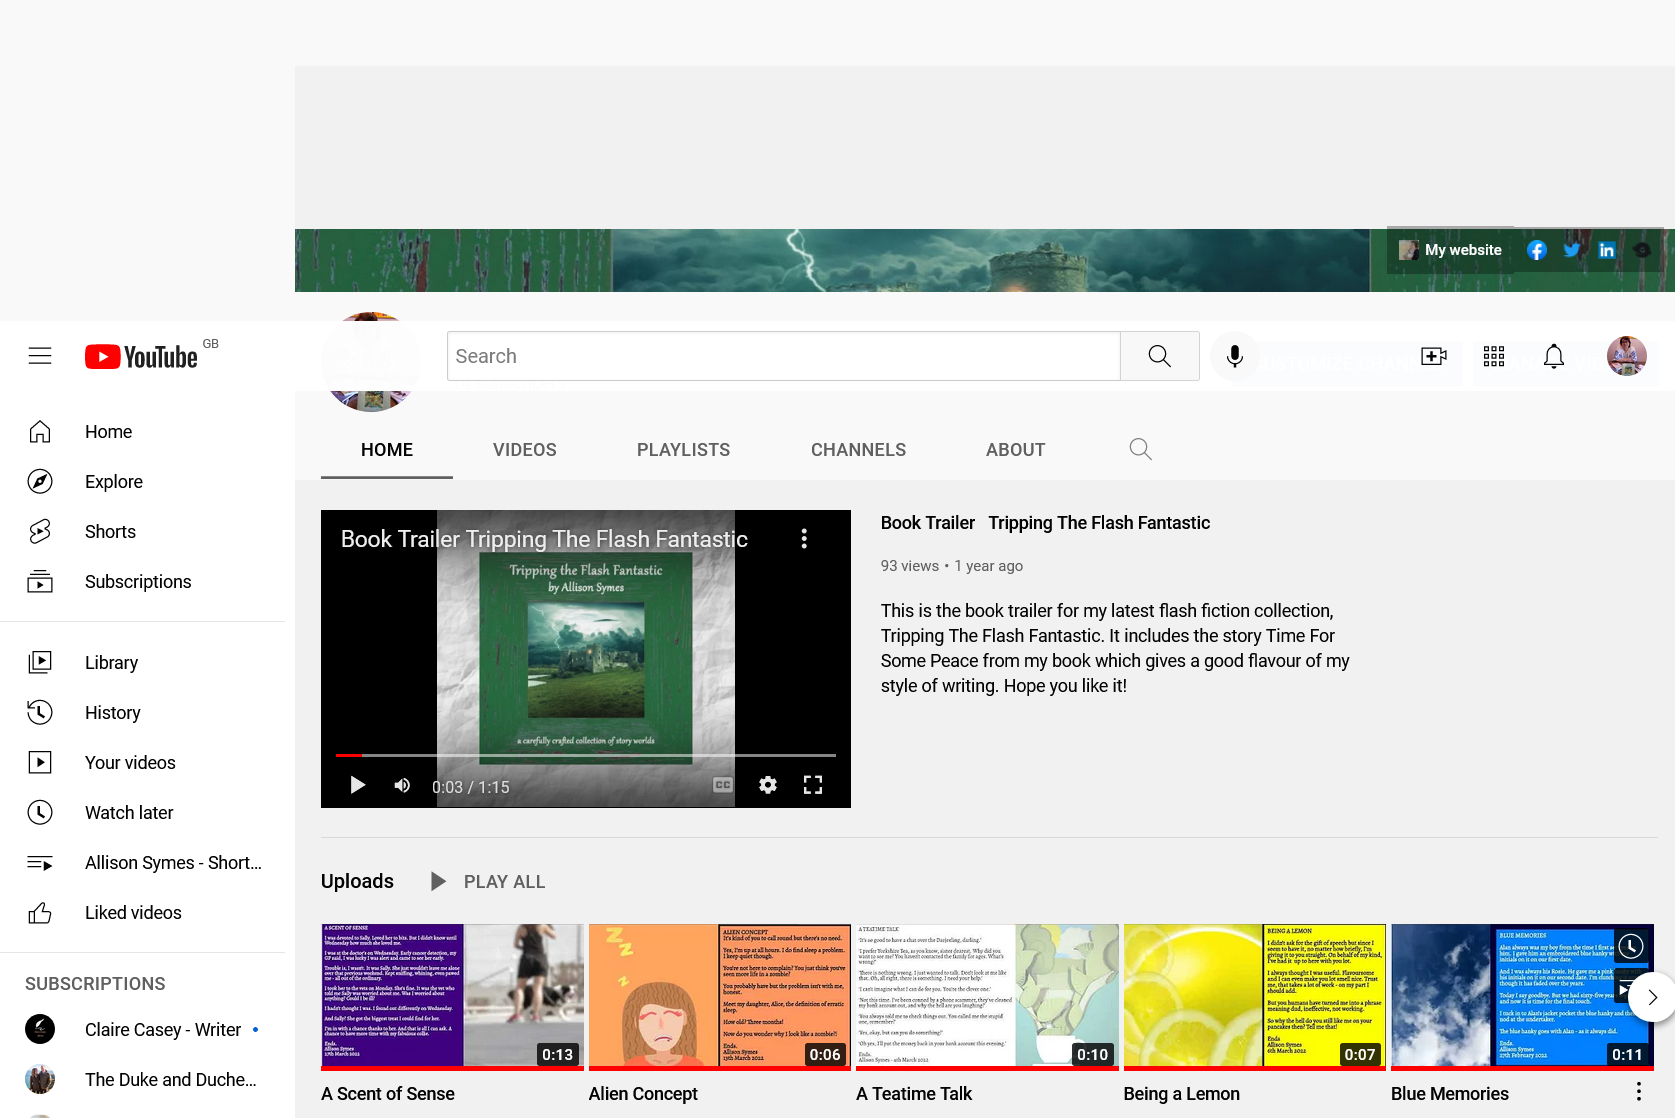Enter fullscreen on the book trailer player
Image resolution: width=1675 pixels, height=1118 pixels.
813,785
